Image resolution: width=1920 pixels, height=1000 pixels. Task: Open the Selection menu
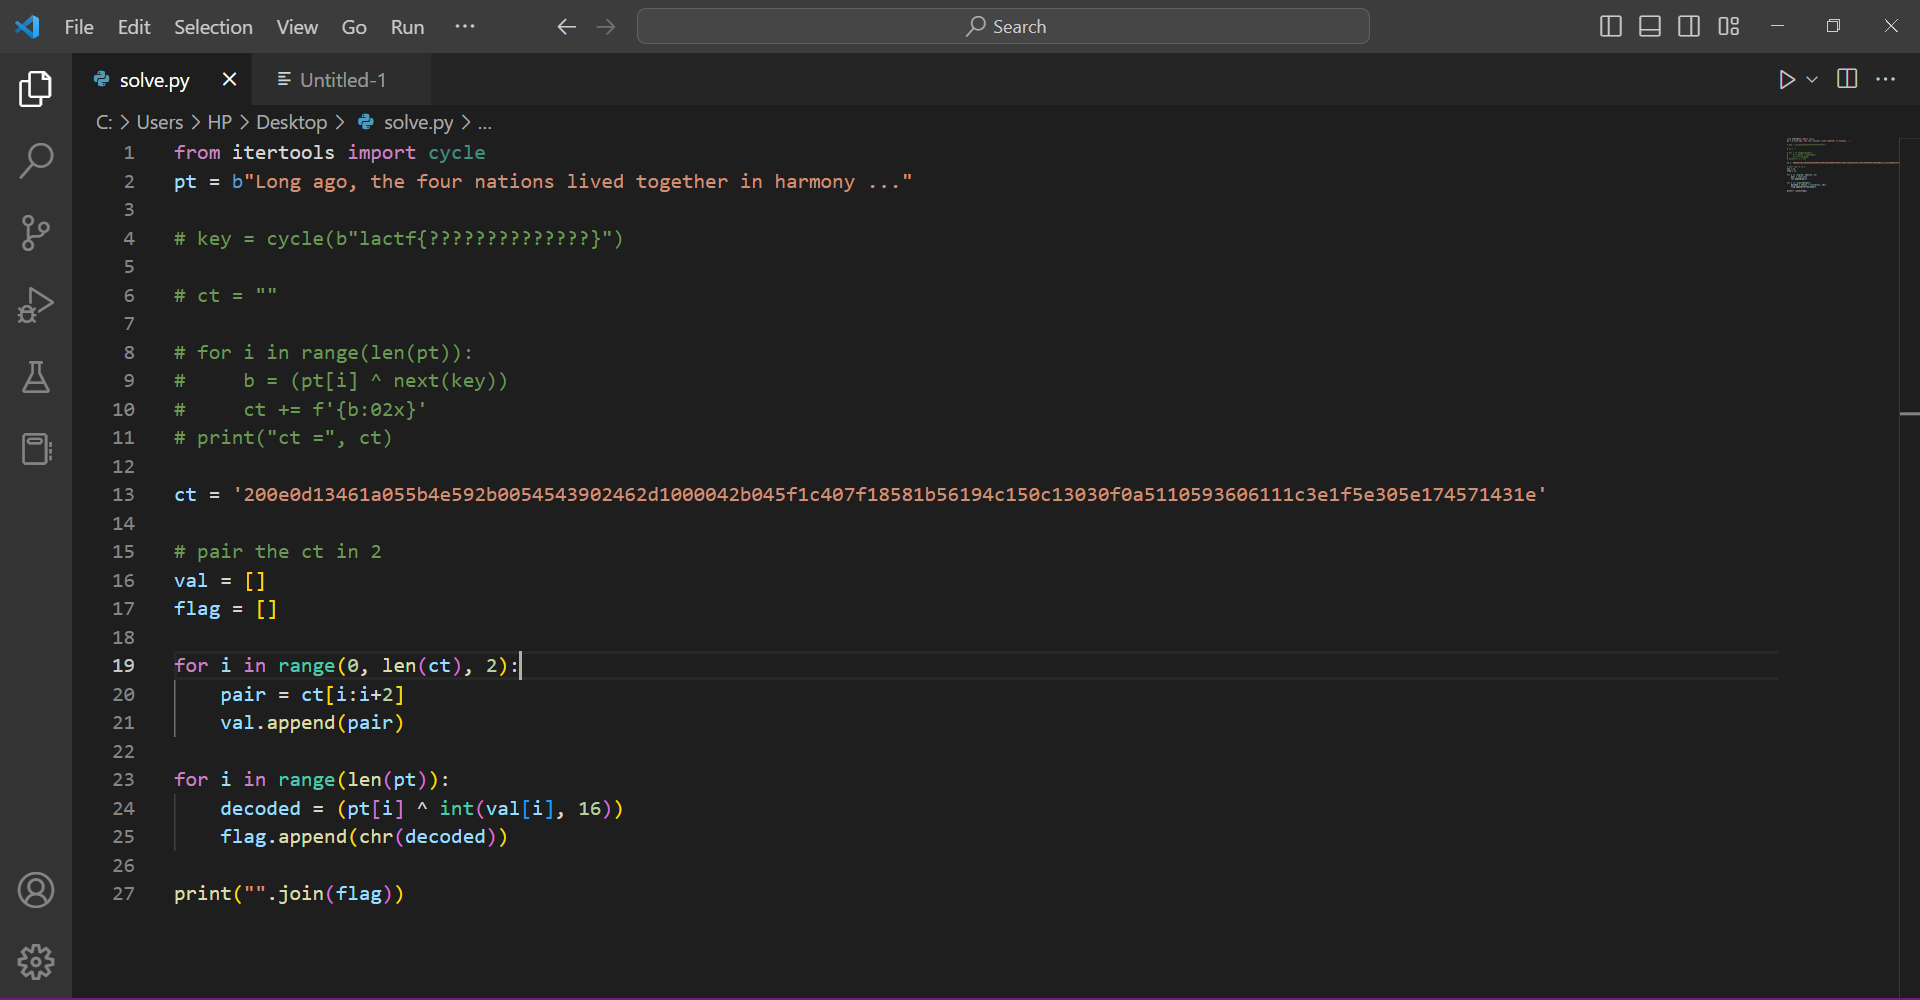[x=213, y=27]
